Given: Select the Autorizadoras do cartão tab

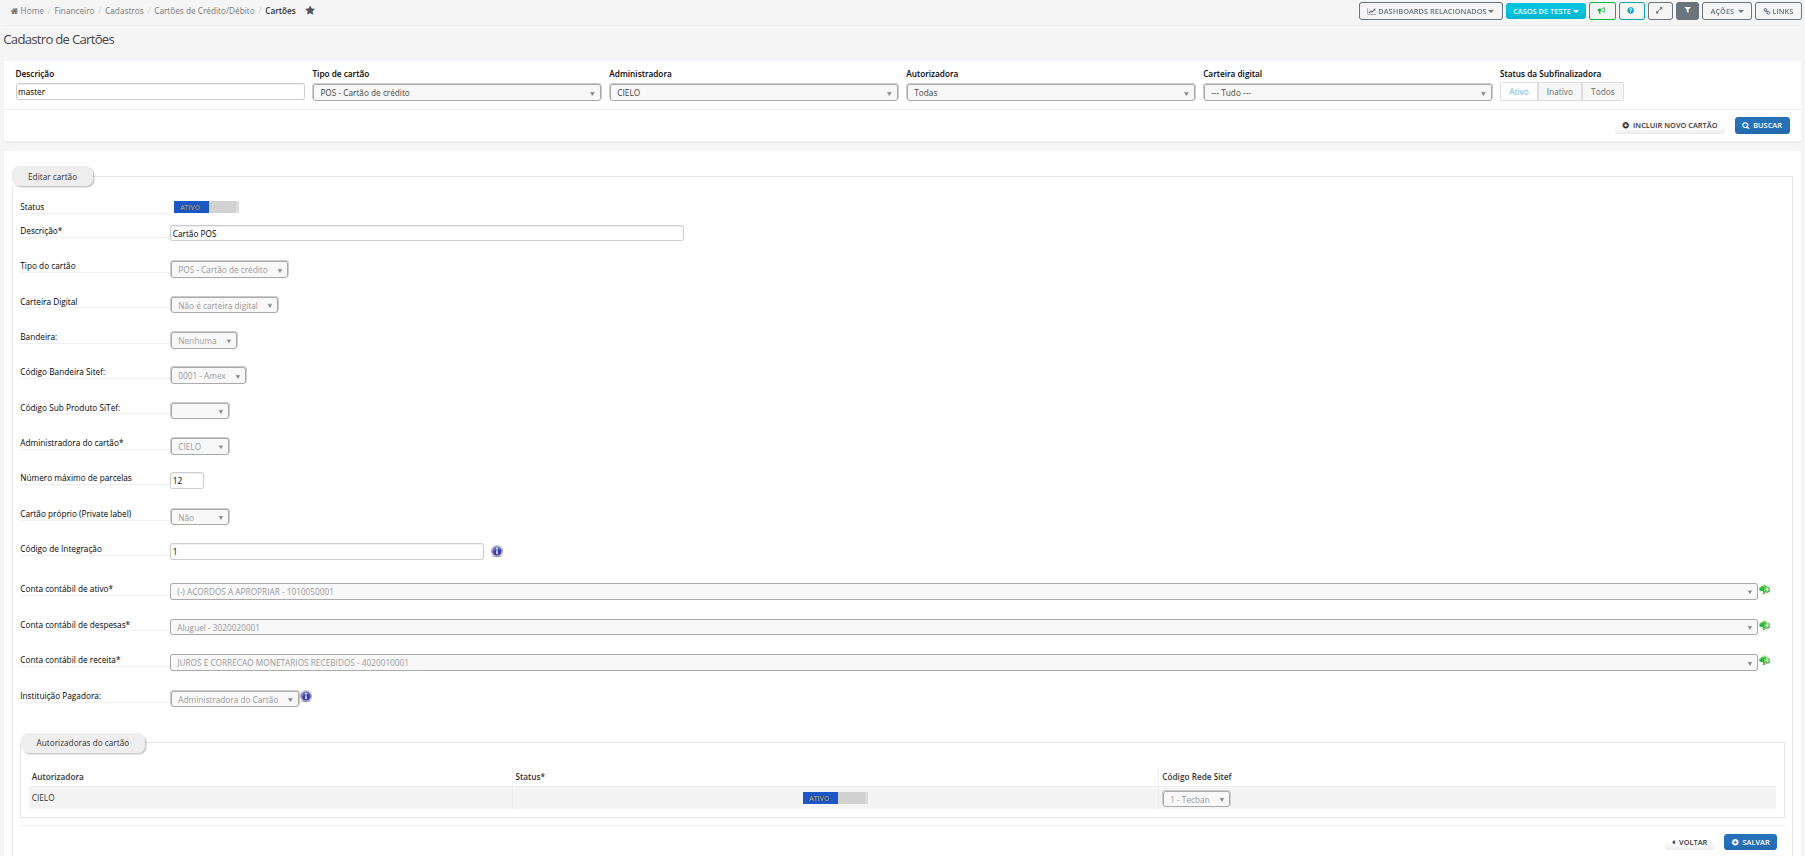Looking at the screenshot, I should (83, 743).
